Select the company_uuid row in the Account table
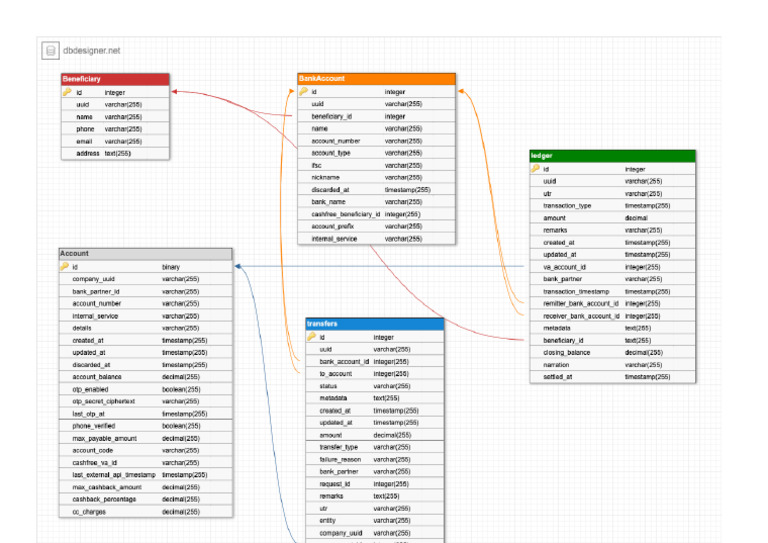Image resolution: width=768 pixels, height=543 pixels. pyautogui.click(x=145, y=279)
